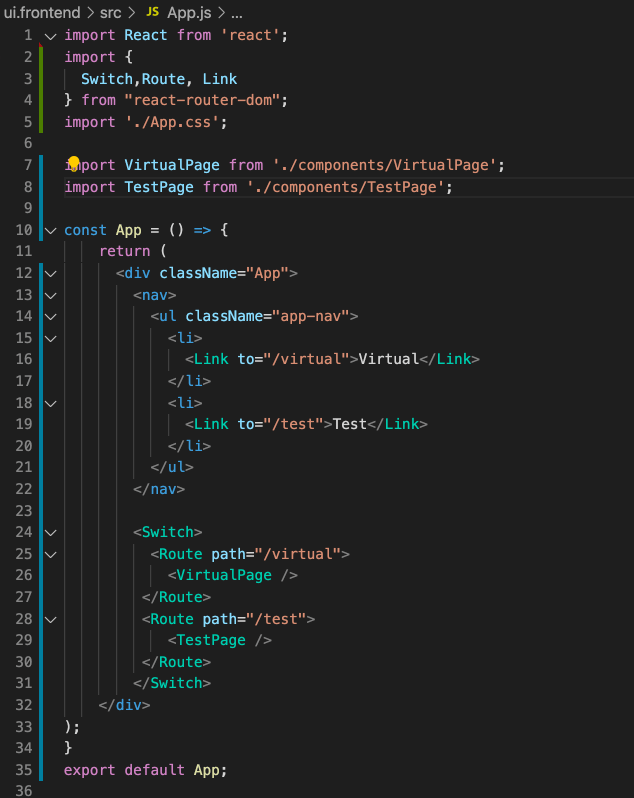Open App.js breadcrumb segment
The image size is (634, 798).
189,12
